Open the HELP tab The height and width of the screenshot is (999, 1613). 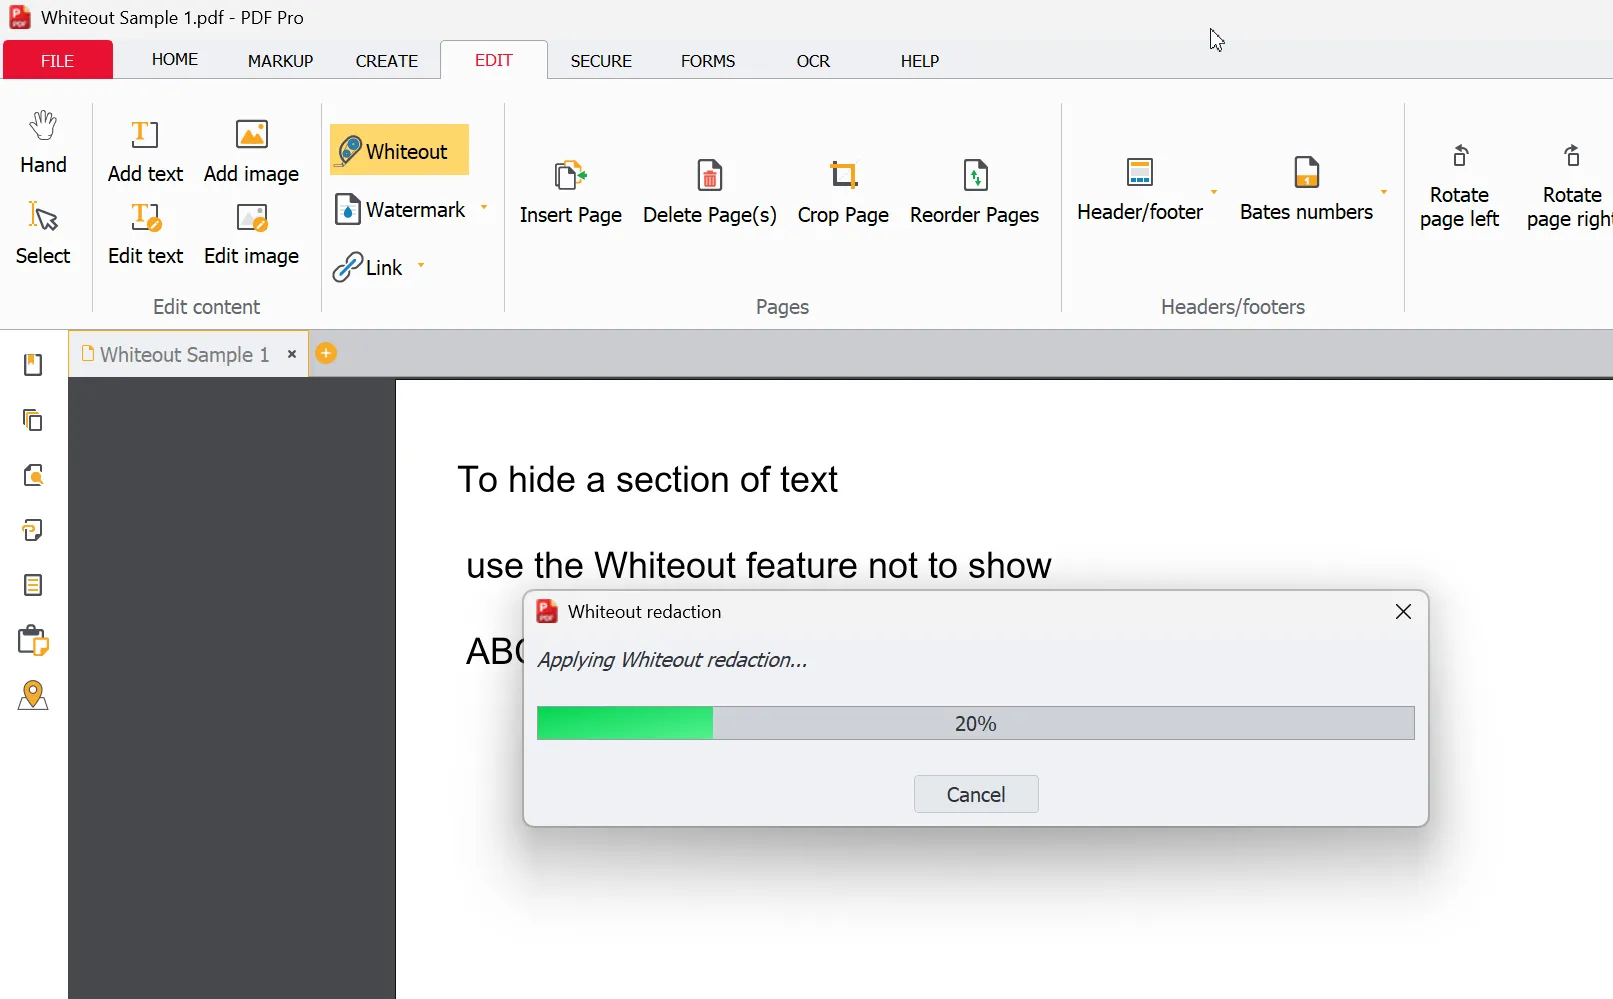point(920,61)
